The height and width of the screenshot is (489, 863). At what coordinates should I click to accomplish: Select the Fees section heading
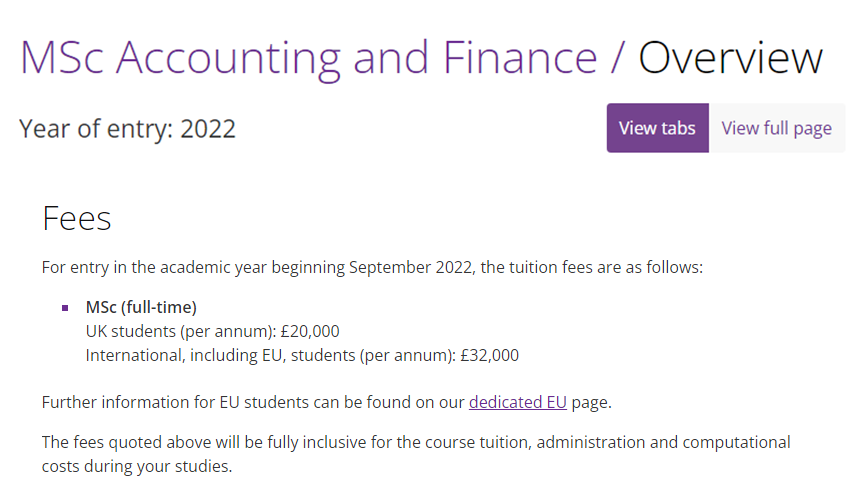76,218
